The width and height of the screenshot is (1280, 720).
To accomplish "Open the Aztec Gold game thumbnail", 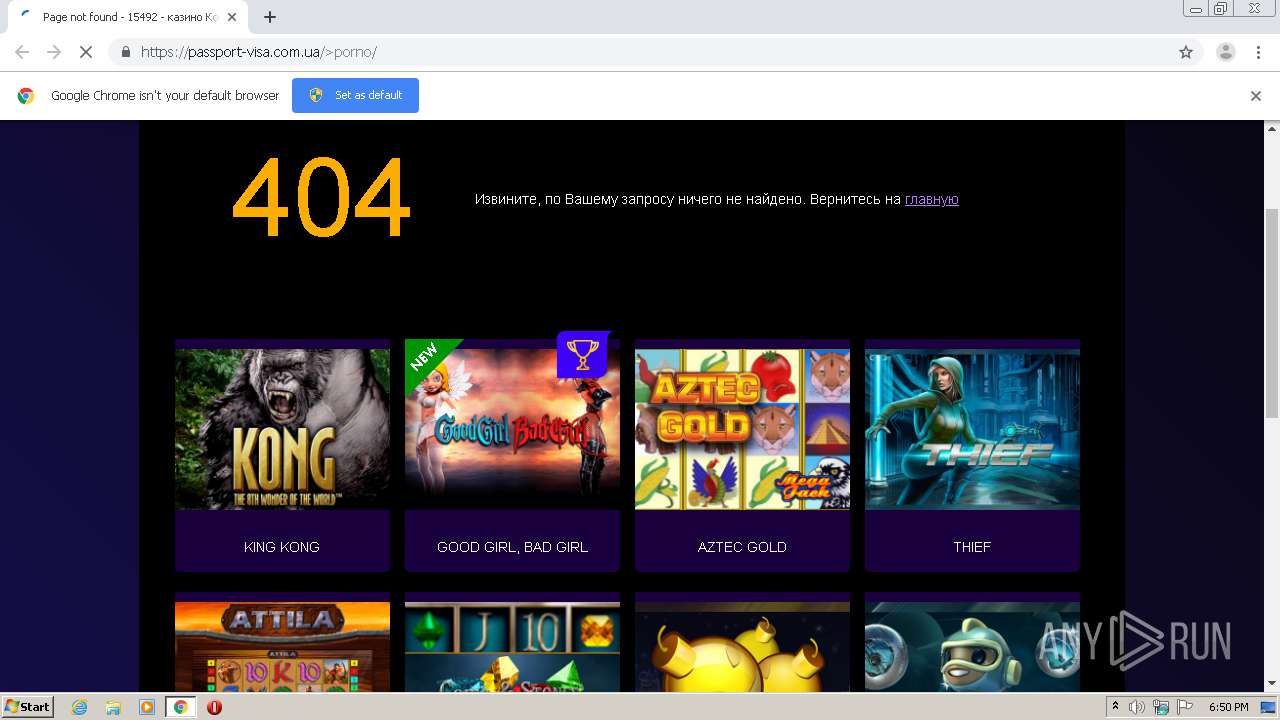I will [x=742, y=429].
